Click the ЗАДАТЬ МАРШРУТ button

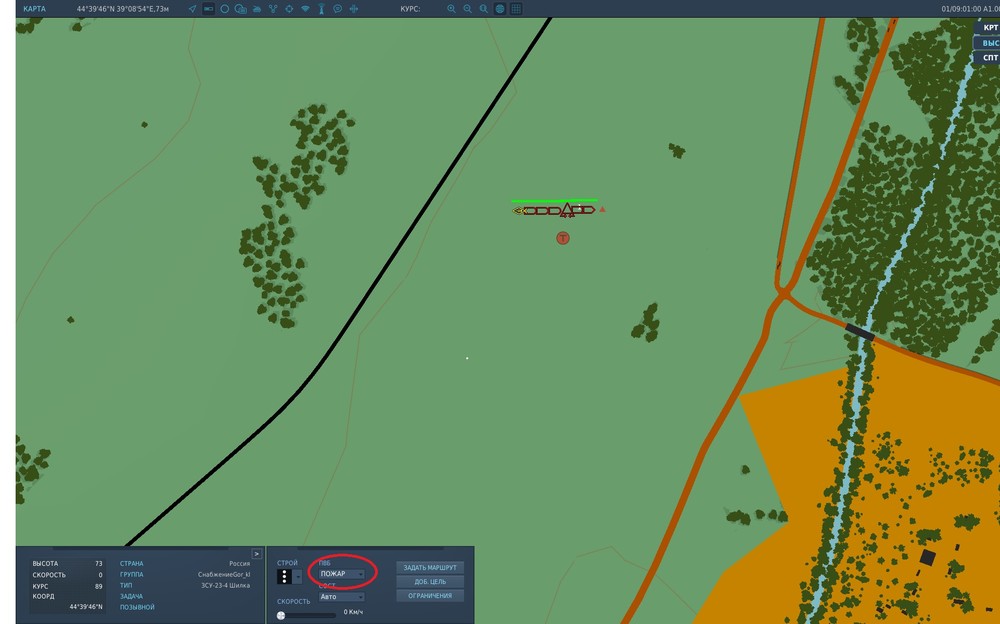coord(430,567)
